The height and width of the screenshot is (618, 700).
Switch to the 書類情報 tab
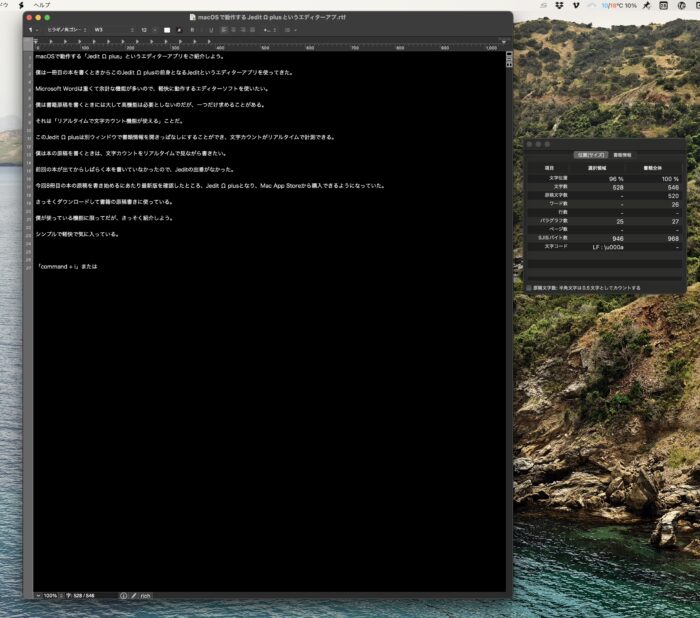(x=622, y=155)
